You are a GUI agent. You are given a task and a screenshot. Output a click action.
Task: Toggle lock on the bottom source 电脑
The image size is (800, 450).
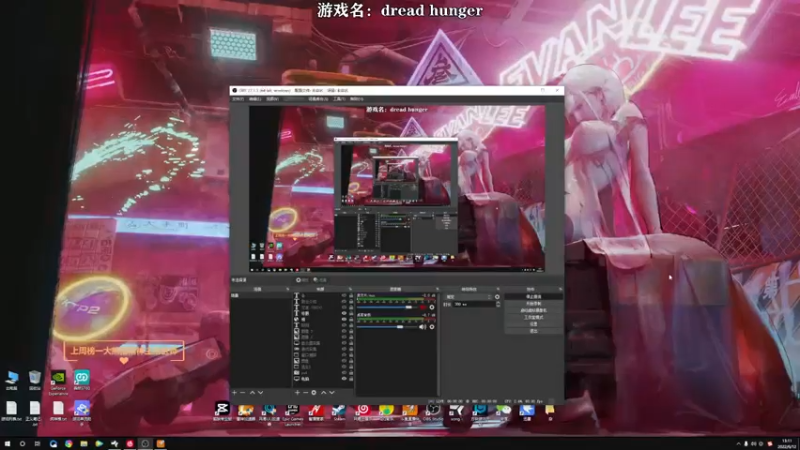(x=351, y=379)
